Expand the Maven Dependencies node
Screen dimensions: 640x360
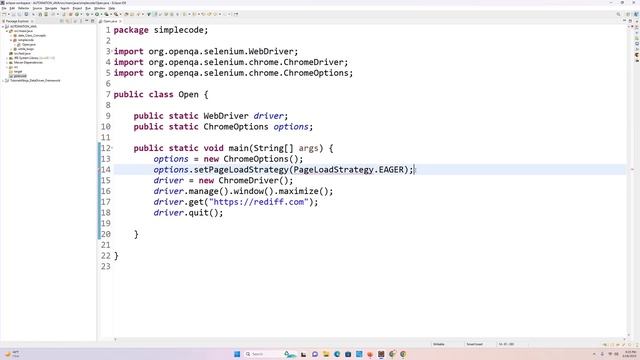coord(7,62)
